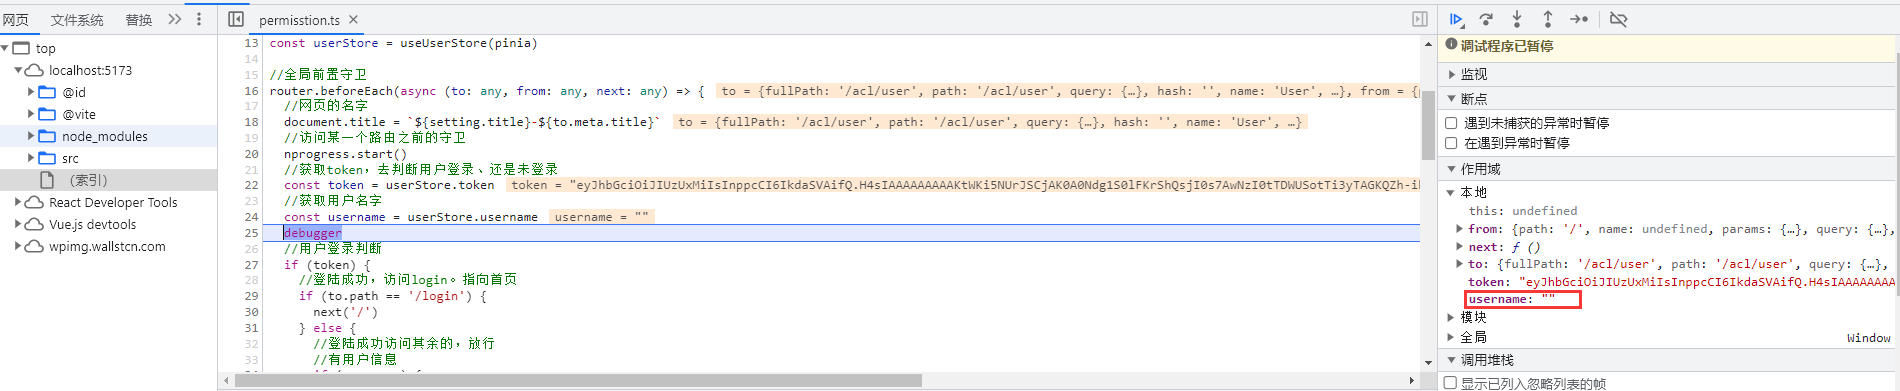
Task: Hide the navigator sidebar panel
Action: [x=236, y=19]
